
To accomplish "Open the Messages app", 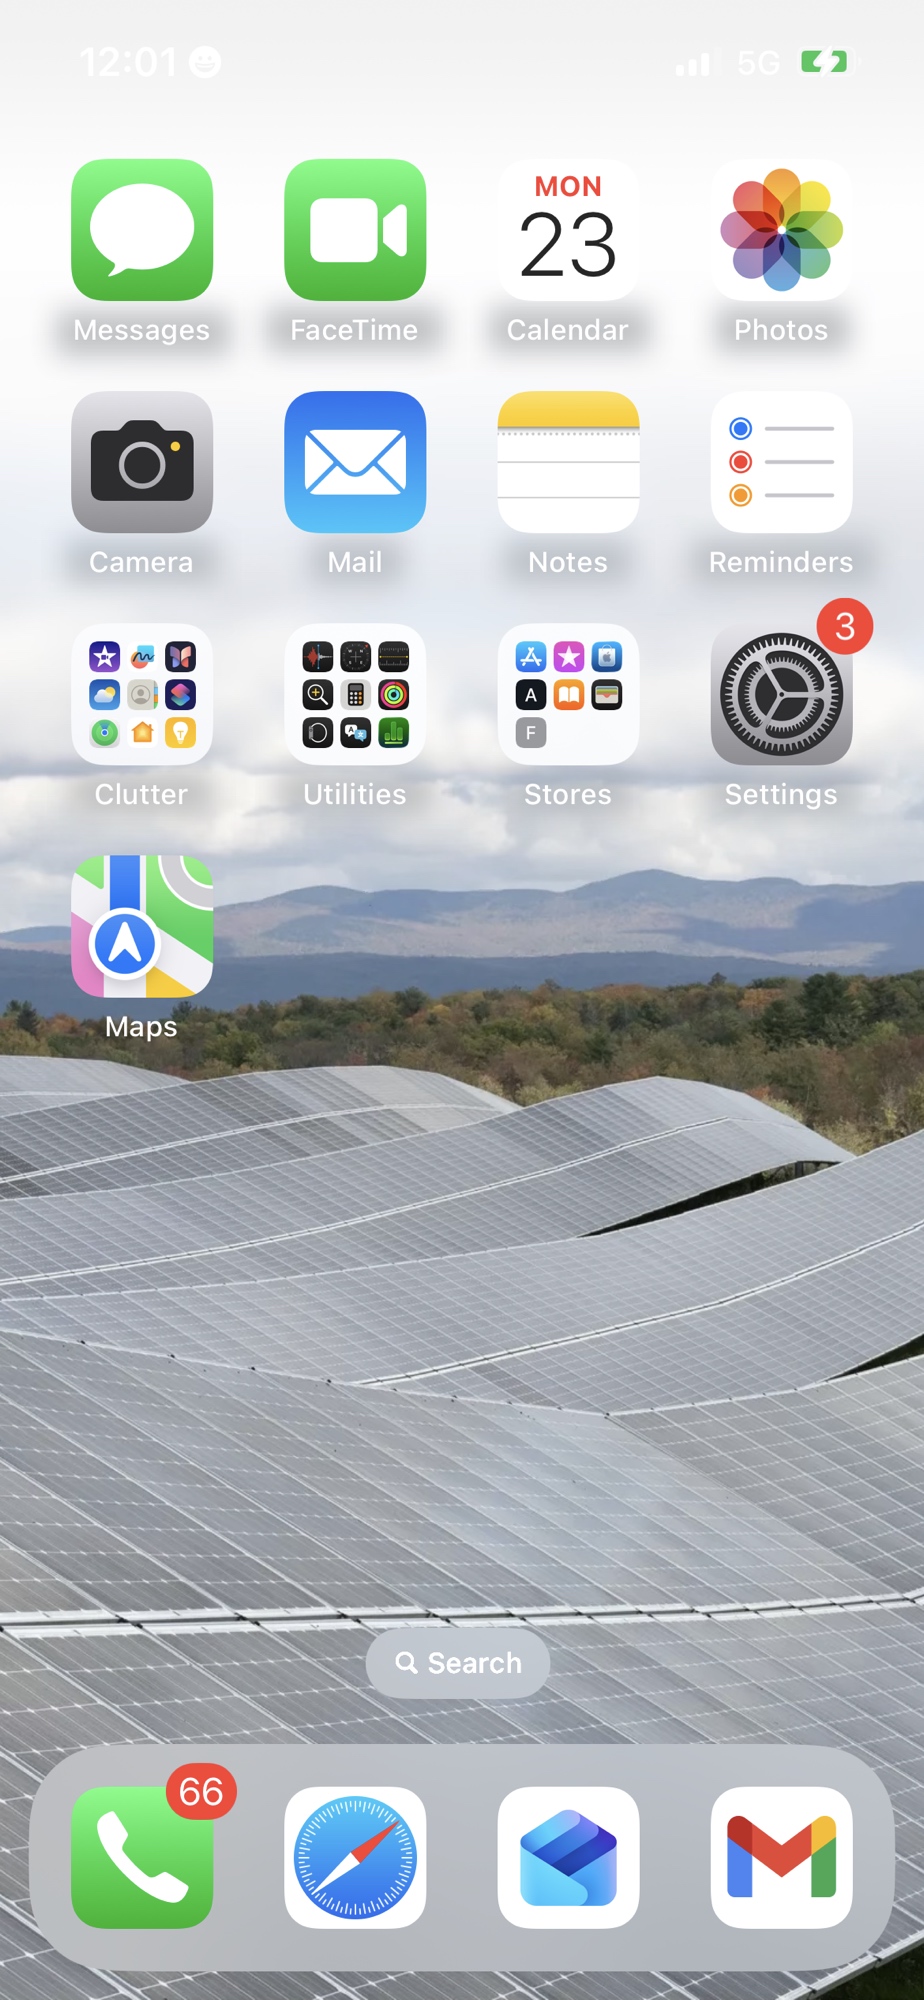I will coord(142,230).
